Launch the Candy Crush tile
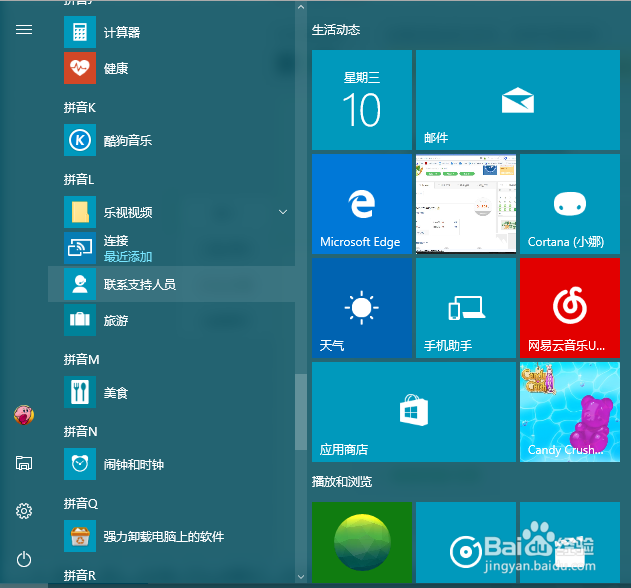This screenshot has width=631, height=588. [570, 412]
